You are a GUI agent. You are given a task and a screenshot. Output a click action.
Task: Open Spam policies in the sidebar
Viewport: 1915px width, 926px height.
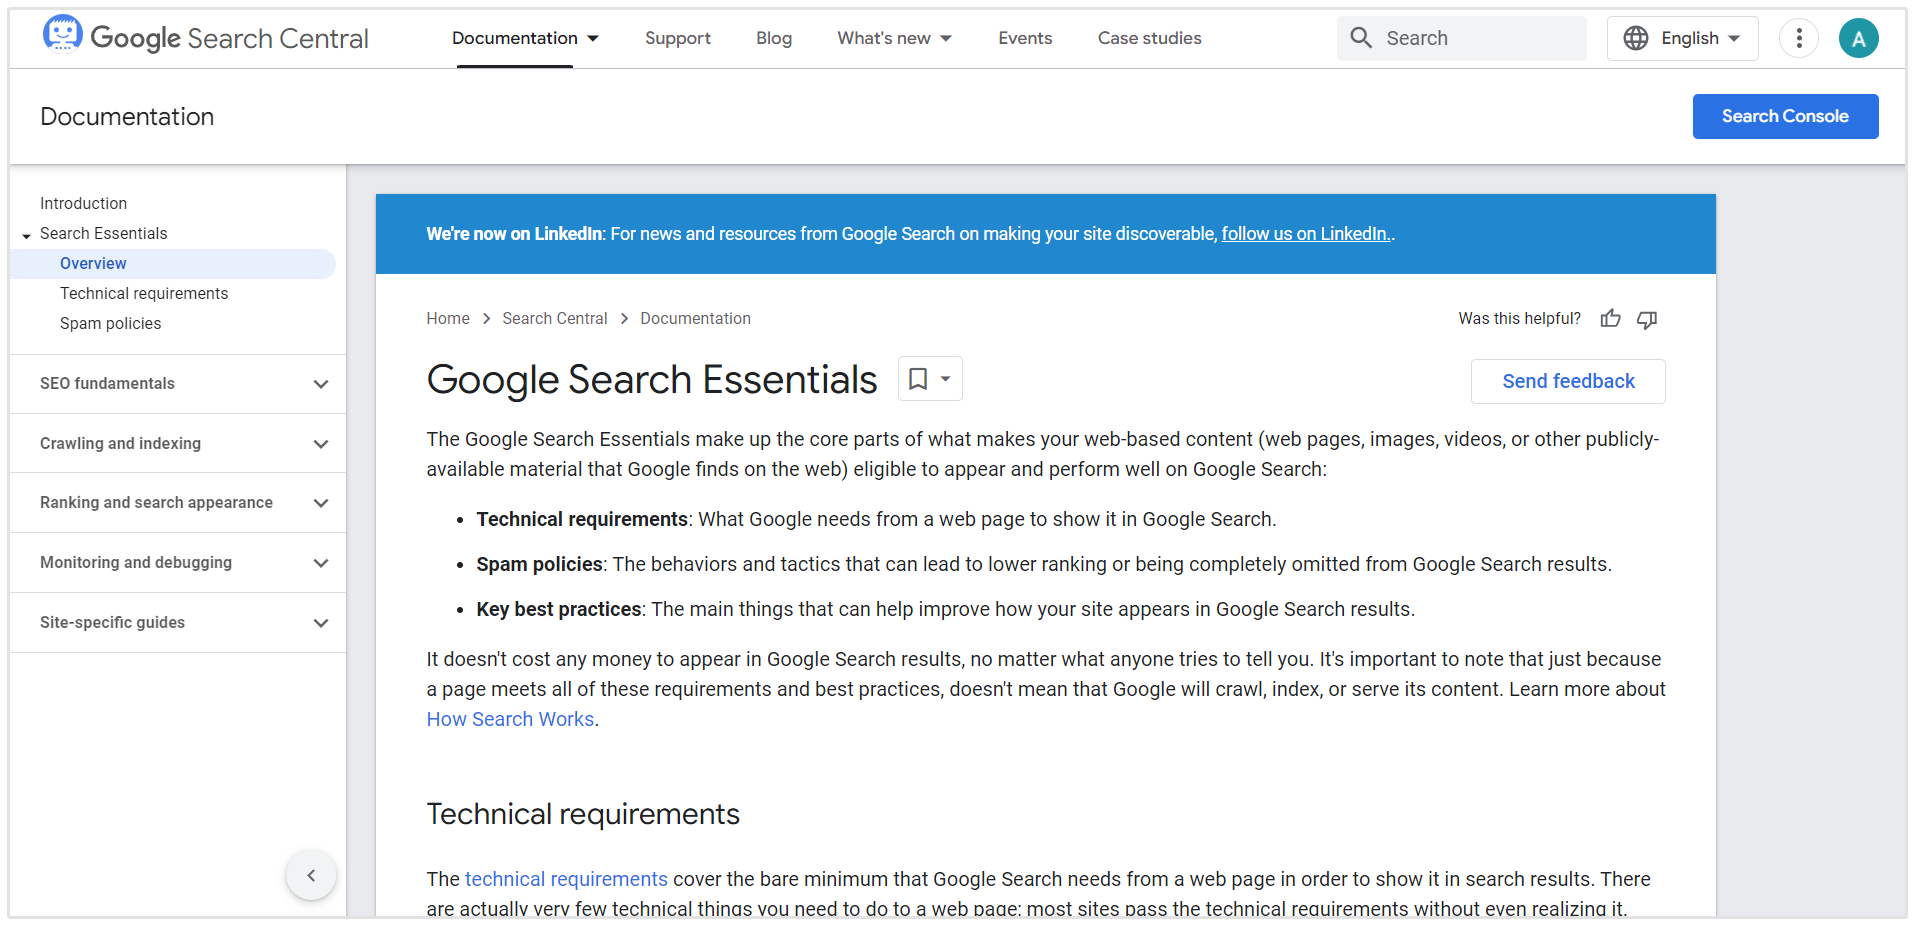(x=110, y=323)
